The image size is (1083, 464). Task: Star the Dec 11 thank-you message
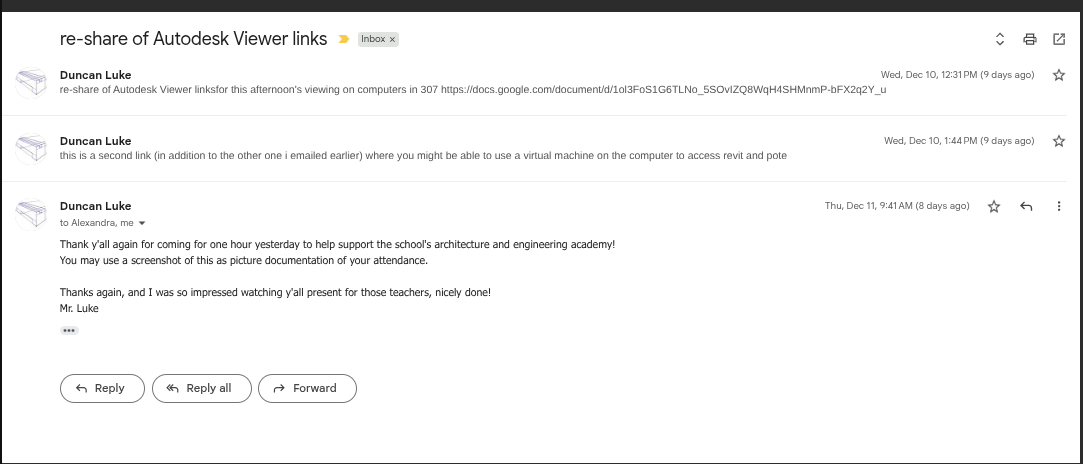point(994,206)
